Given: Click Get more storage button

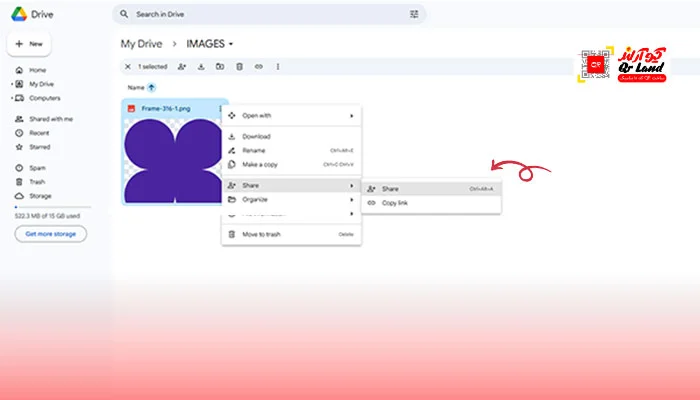Looking at the screenshot, I should [50, 234].
